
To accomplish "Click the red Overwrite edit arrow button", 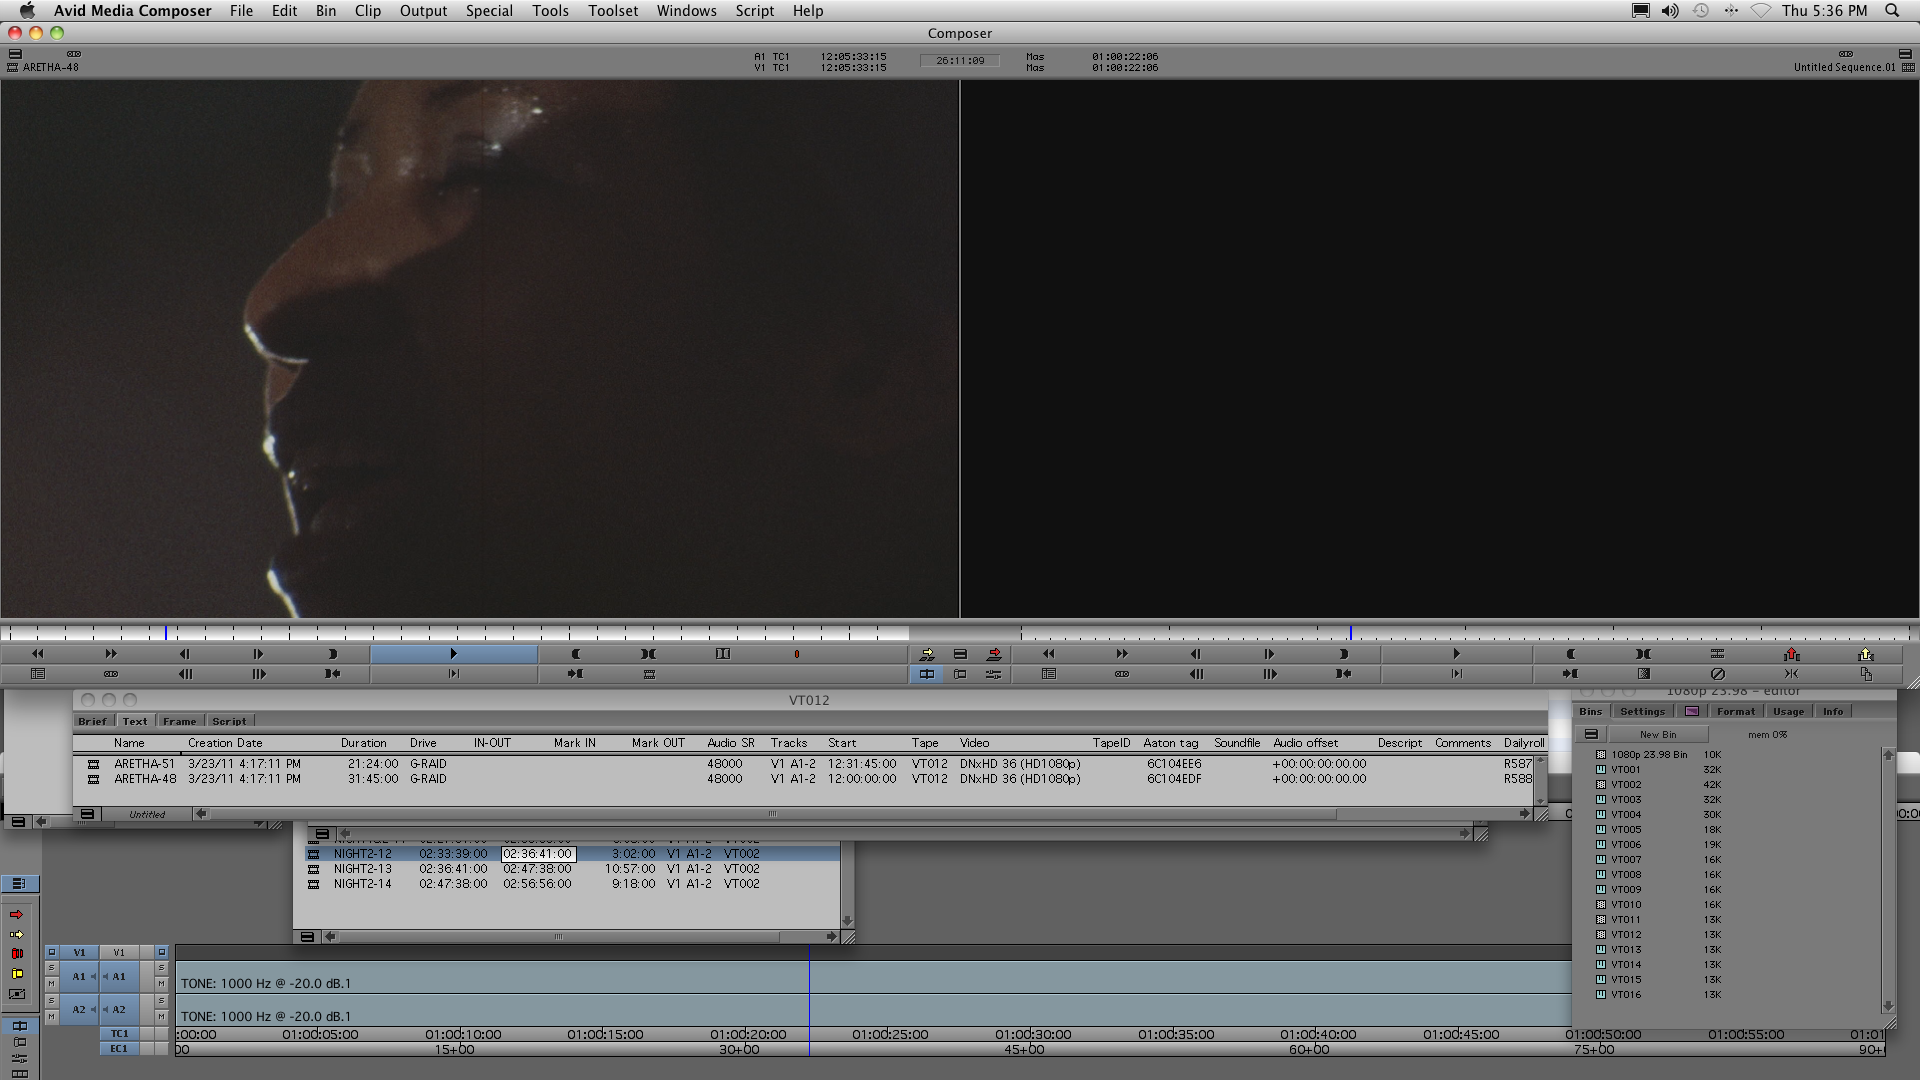I will tap(994, 654).
